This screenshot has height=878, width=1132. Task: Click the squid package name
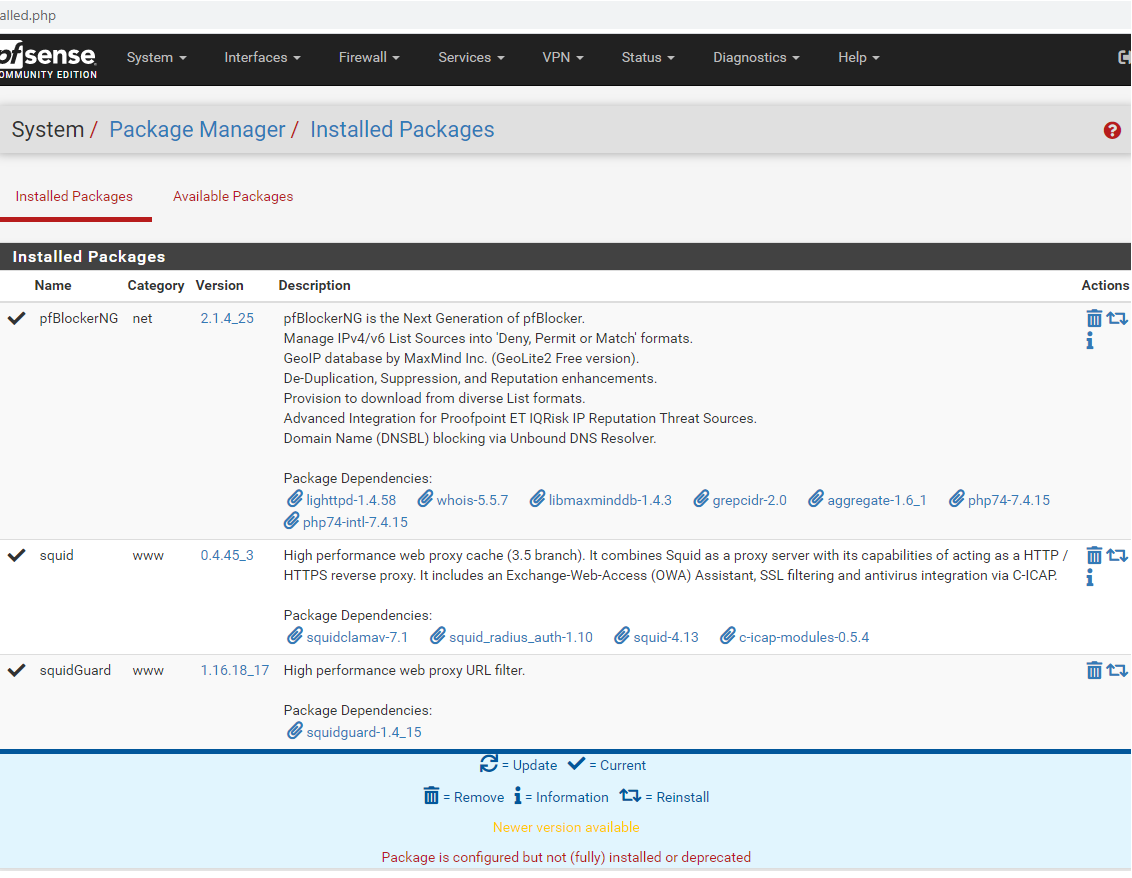pyautogui.click(x=56, y=555)
